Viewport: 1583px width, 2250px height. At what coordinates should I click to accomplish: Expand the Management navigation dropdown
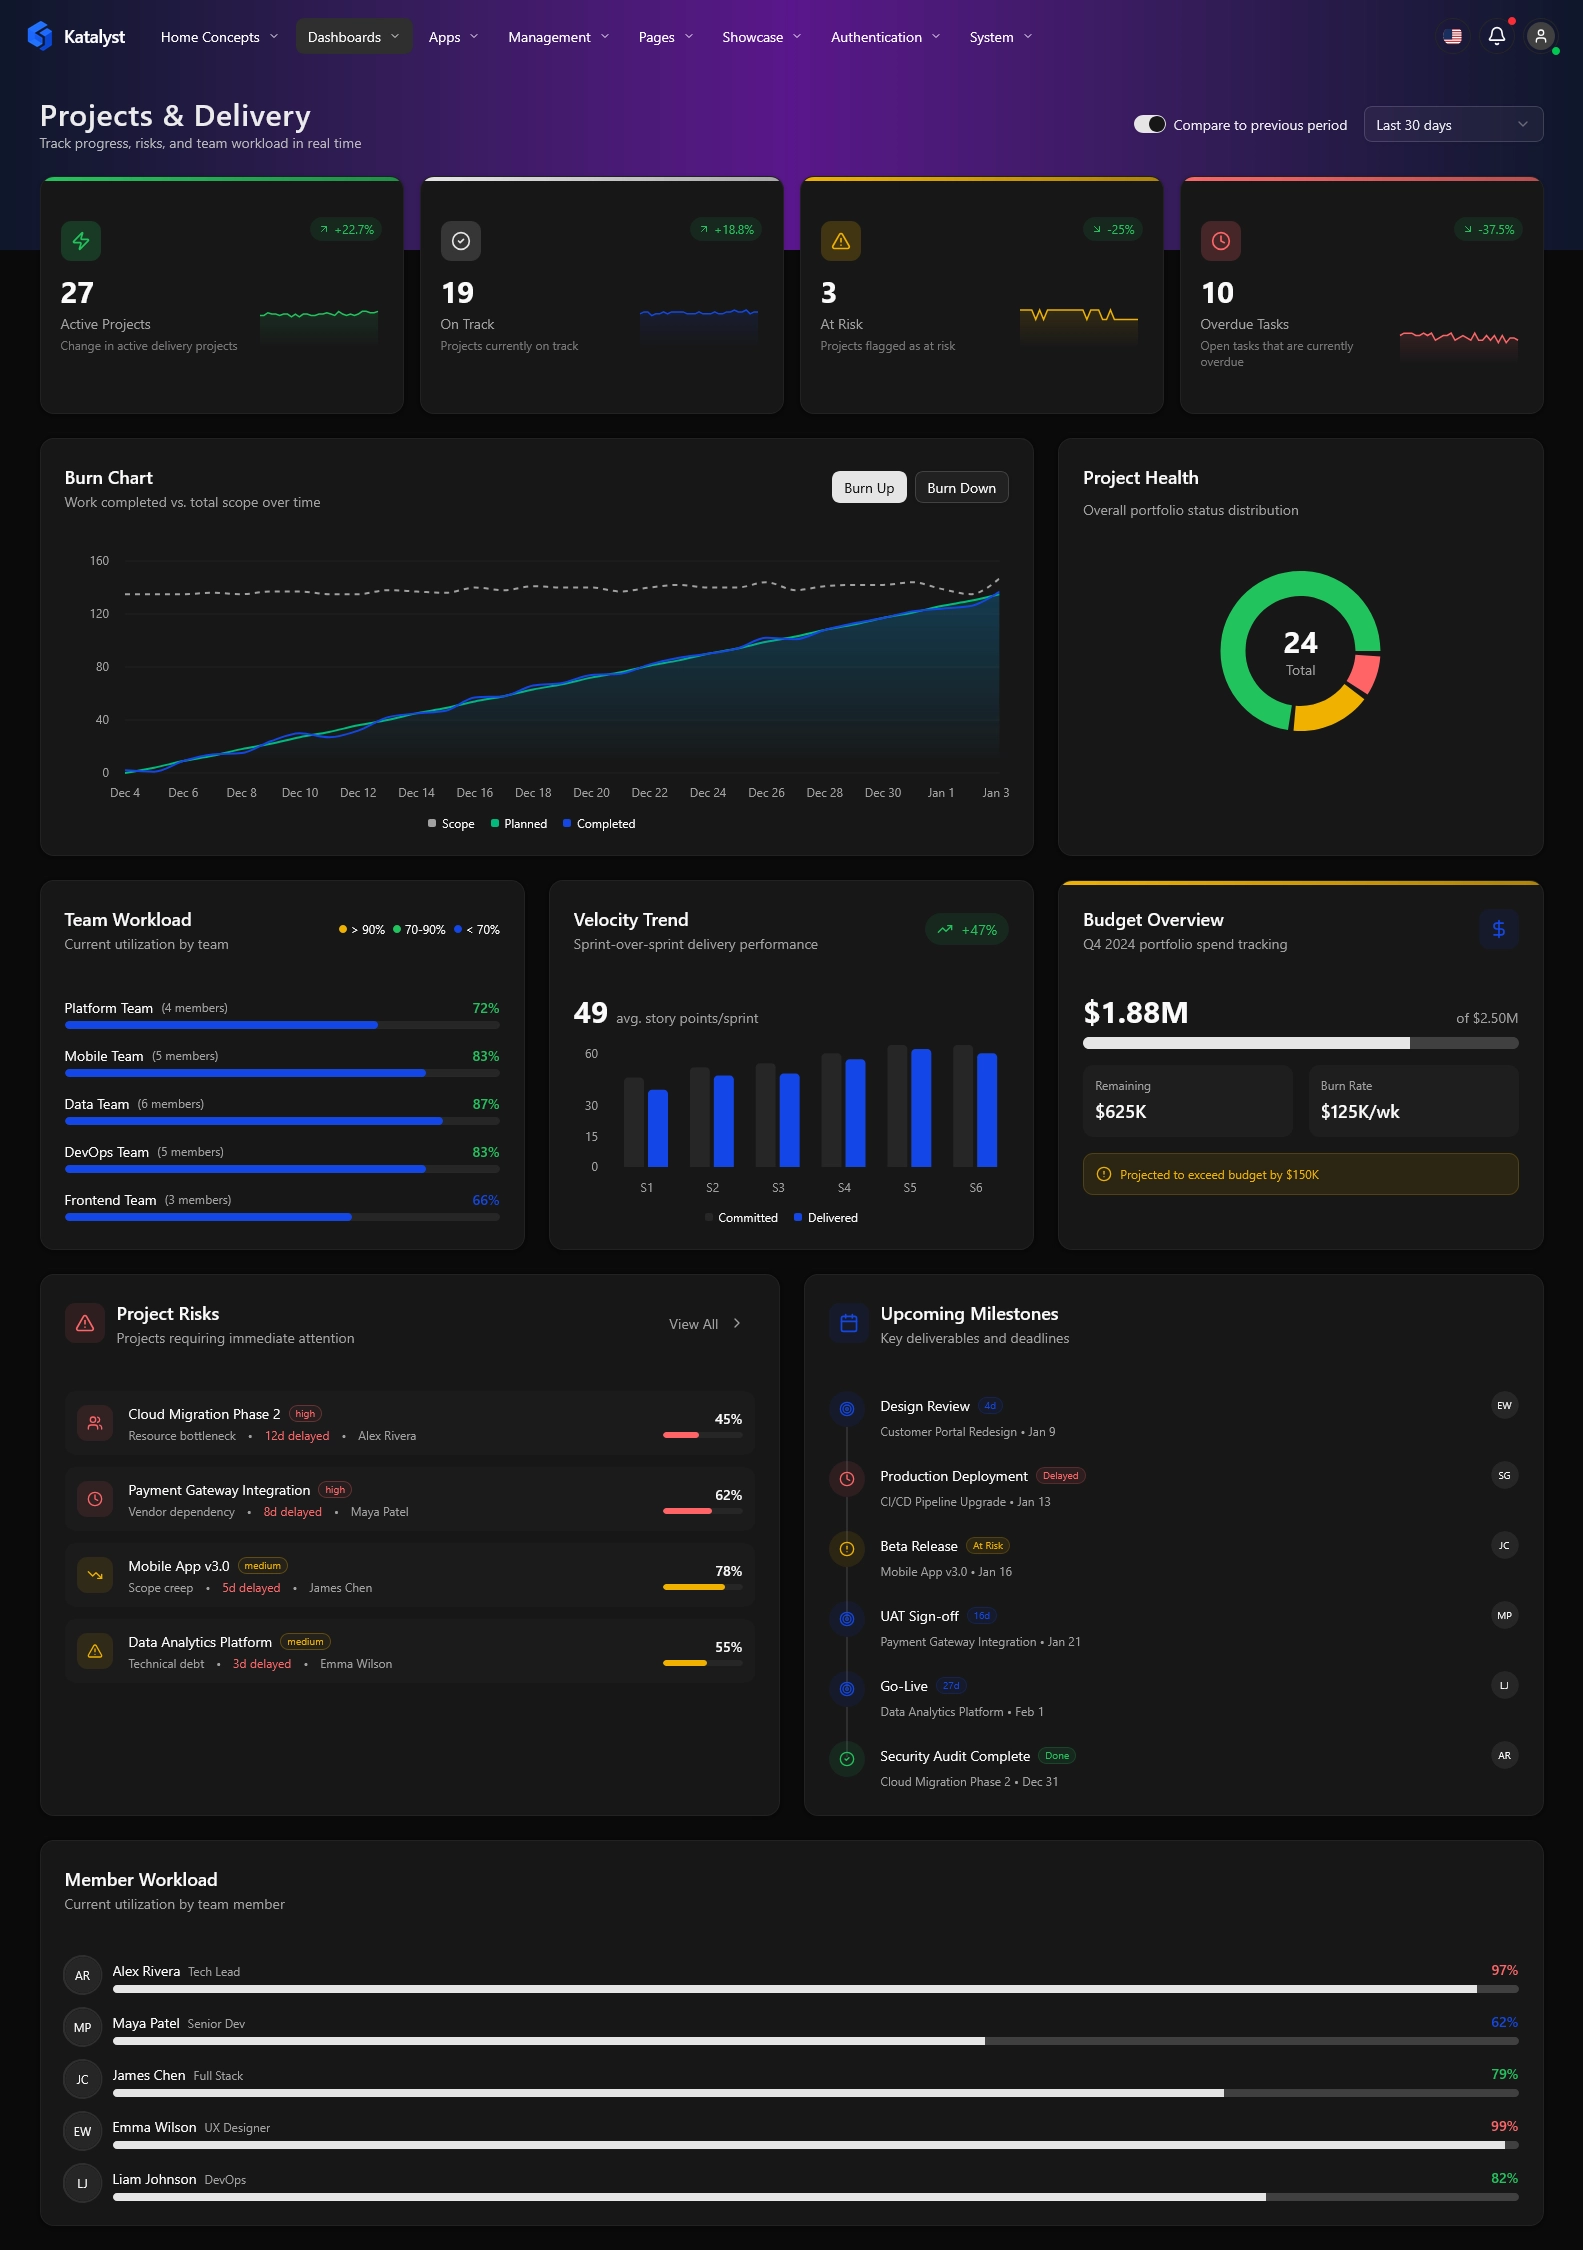click(558, 37)
